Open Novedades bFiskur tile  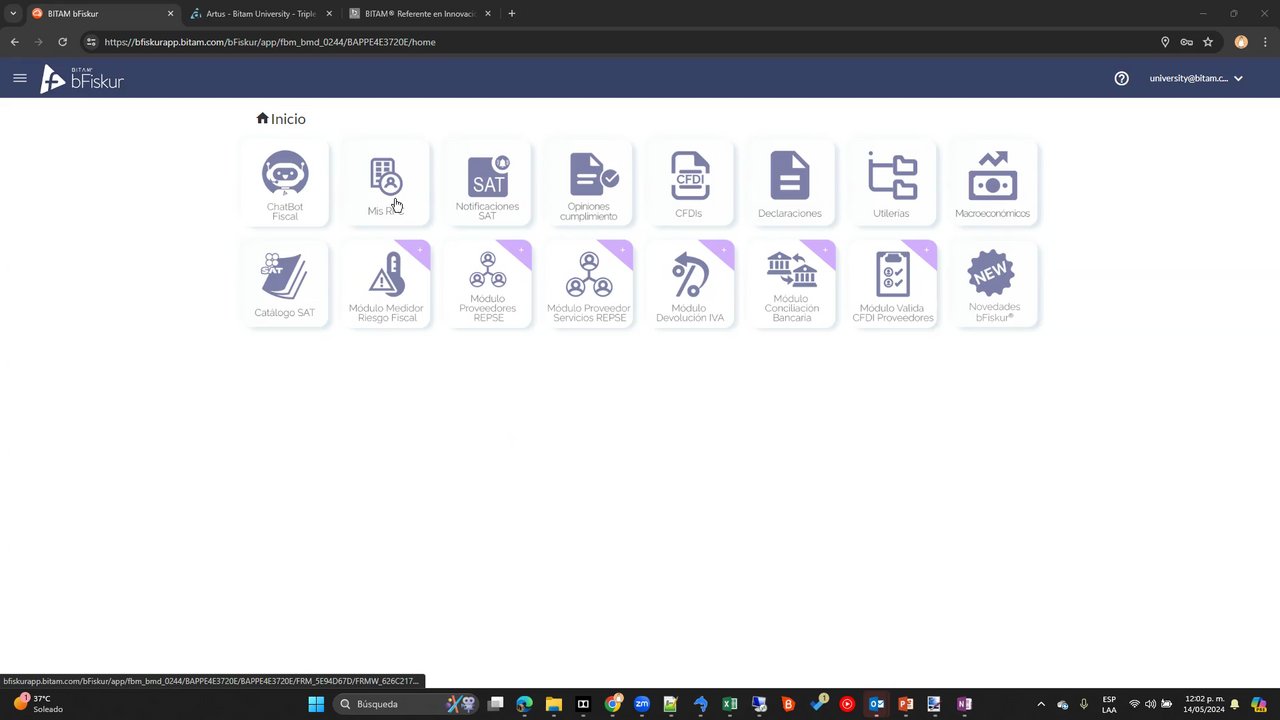[x=993, y=285]
